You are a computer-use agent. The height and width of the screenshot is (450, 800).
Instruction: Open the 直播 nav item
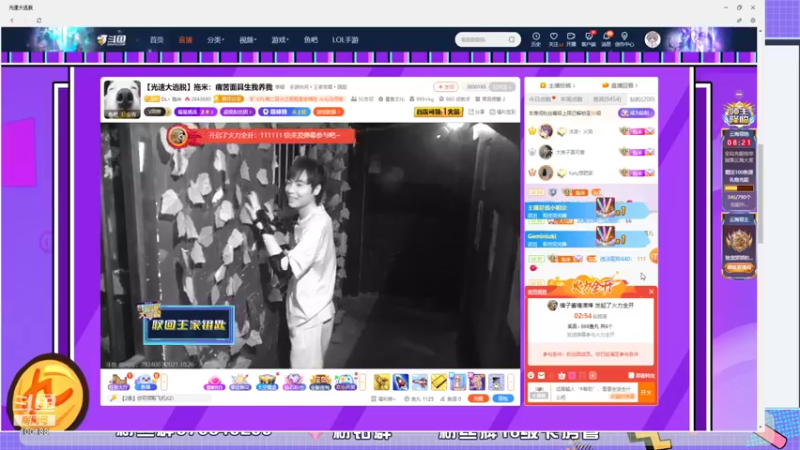[x=185, y=40]
